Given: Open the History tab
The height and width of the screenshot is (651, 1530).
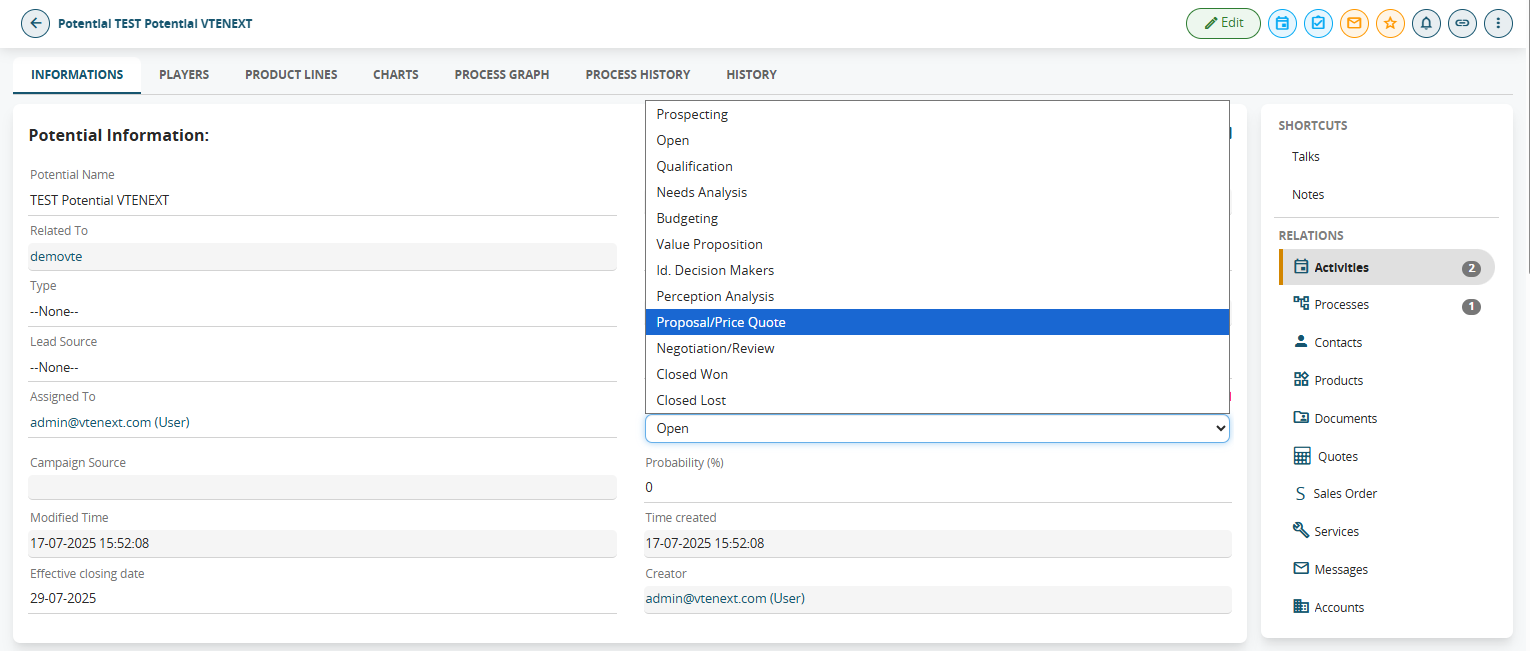Looking at the screenshot, I should pos(752,75).
